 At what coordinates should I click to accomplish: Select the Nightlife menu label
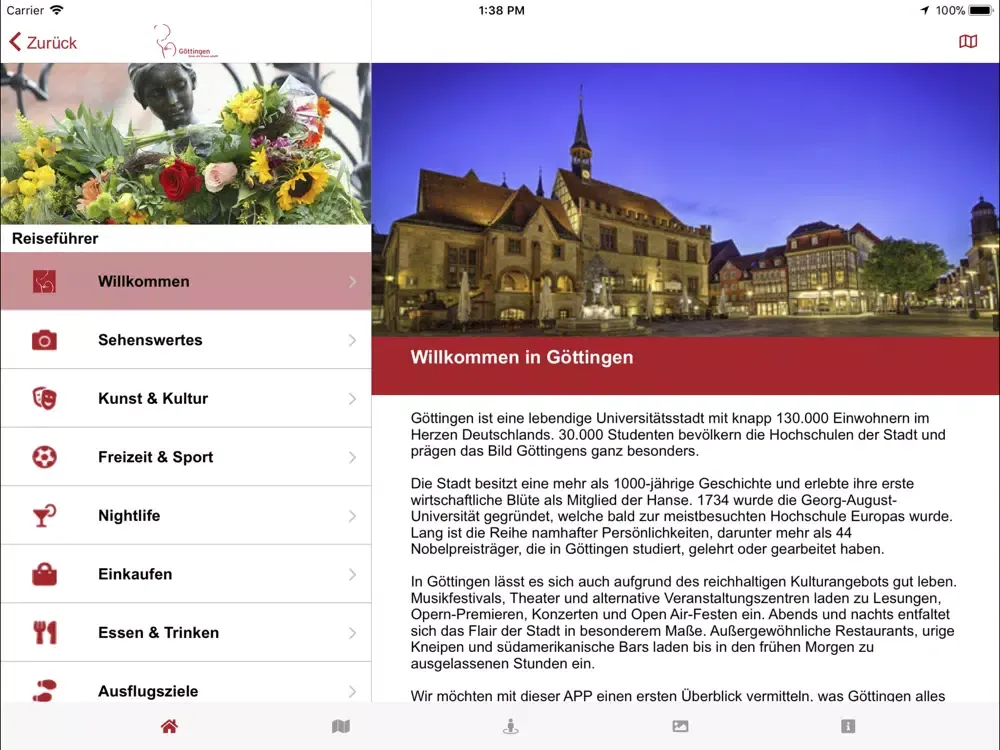pyautogui.click(x=129, y=515)
